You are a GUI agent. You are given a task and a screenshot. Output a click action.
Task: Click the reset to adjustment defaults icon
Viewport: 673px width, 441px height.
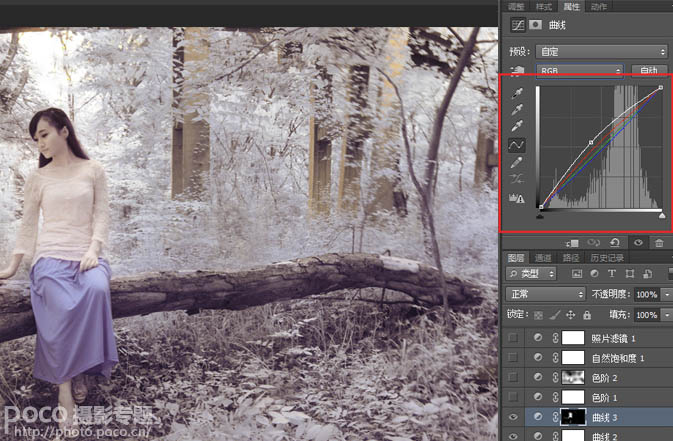(x=615, y=243)
